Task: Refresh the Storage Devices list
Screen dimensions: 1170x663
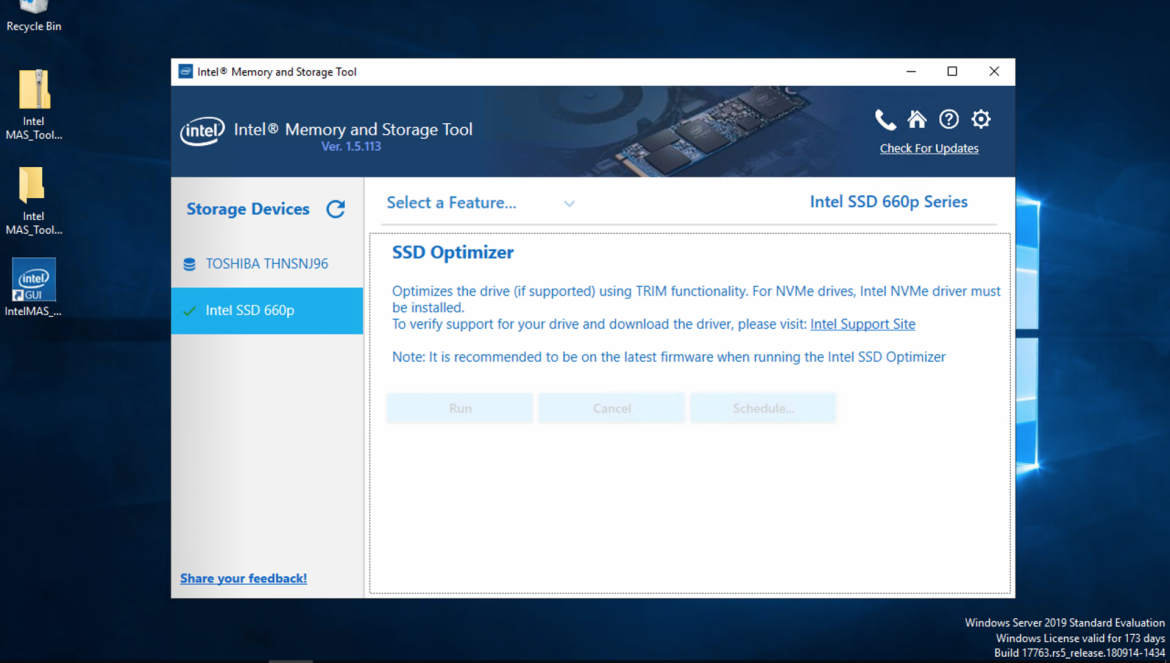Action: click(336, 209)
